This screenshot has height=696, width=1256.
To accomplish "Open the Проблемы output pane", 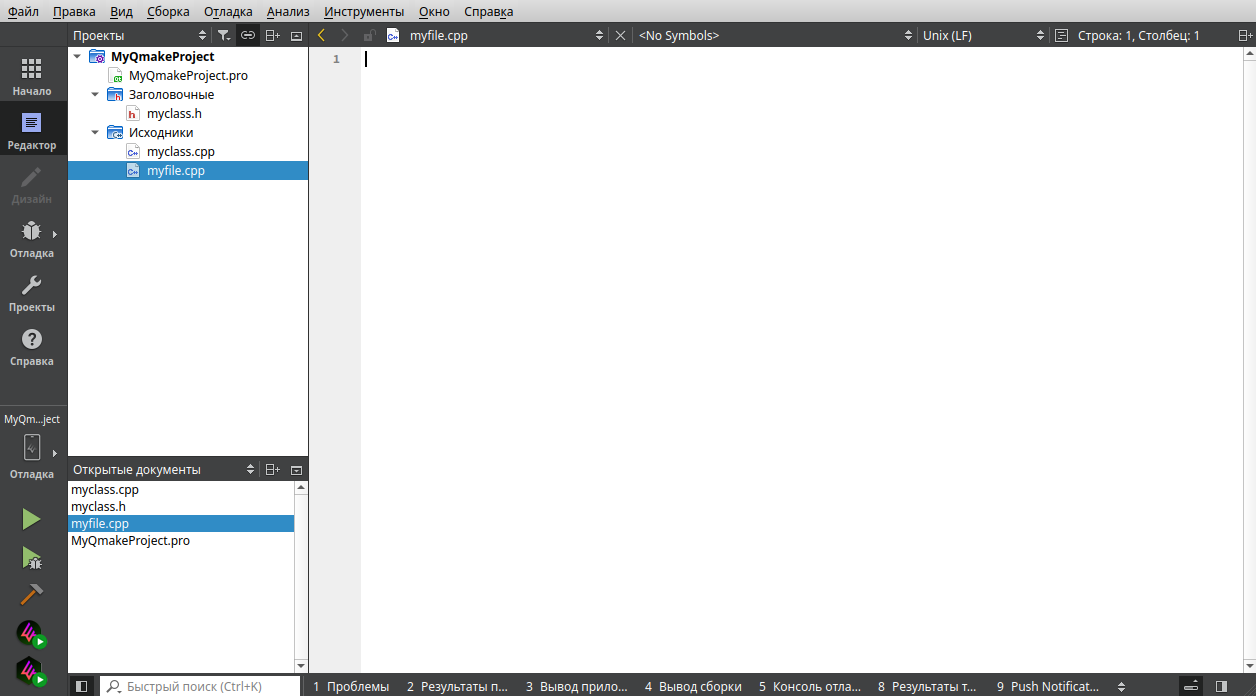I will [351, 686].
